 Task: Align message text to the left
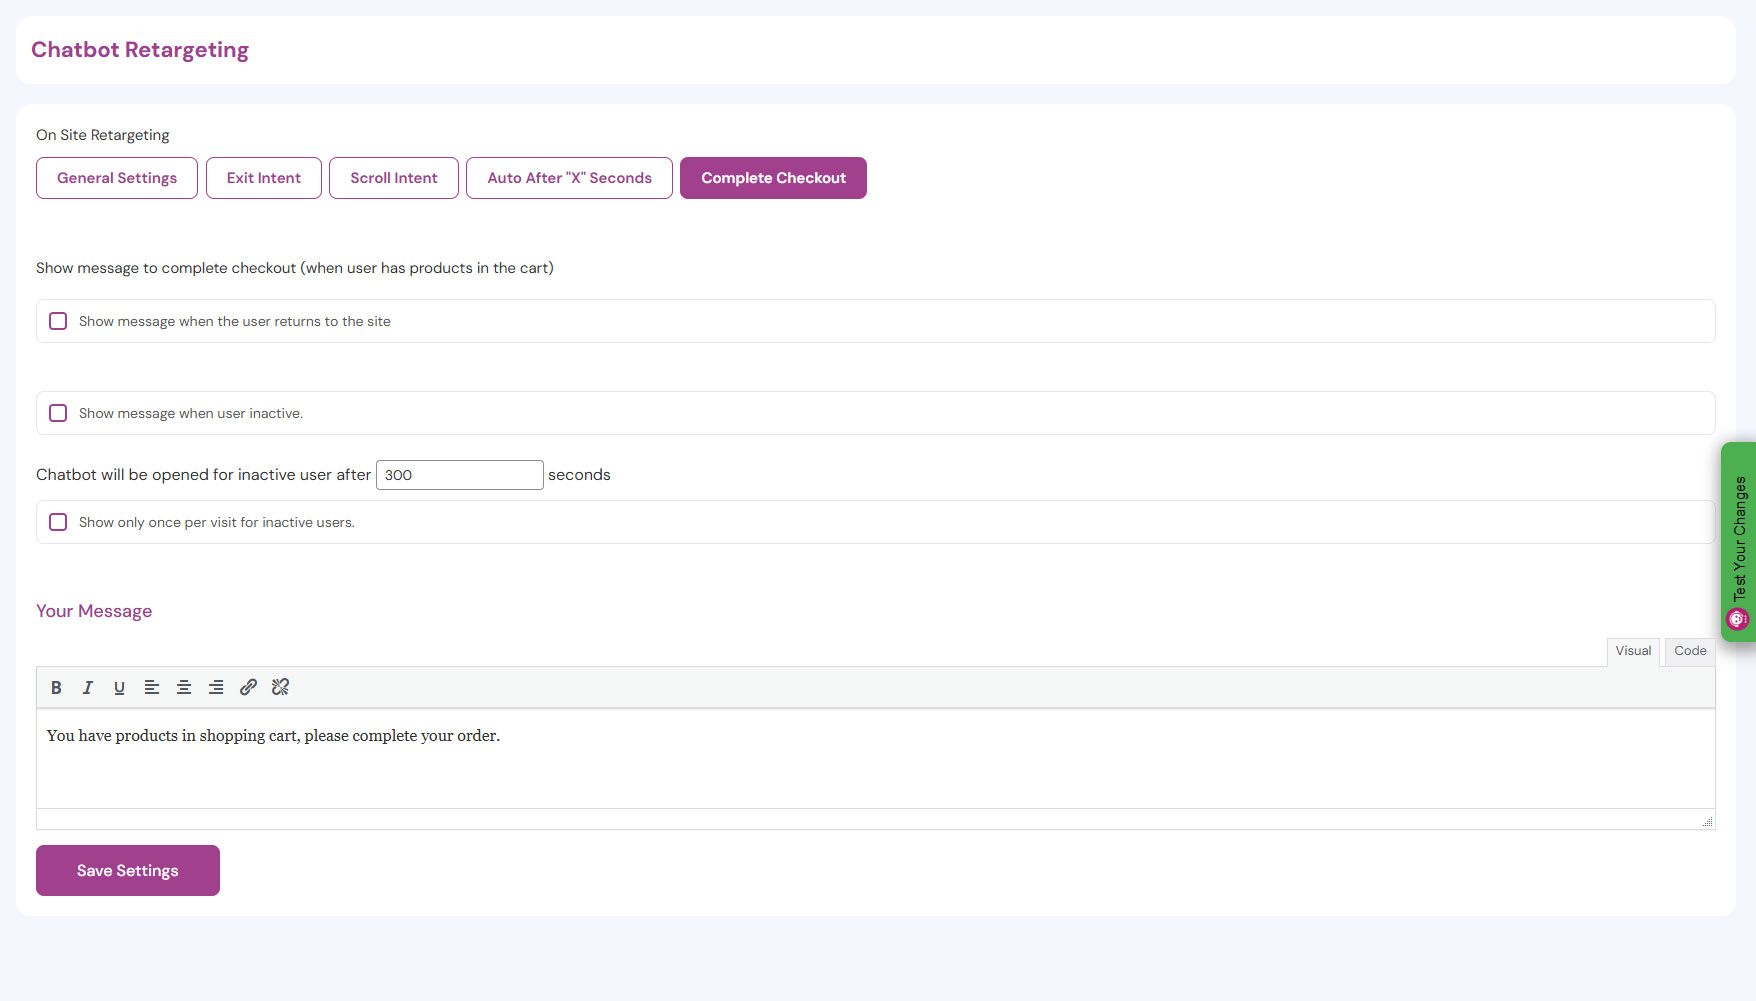(152, 687)
